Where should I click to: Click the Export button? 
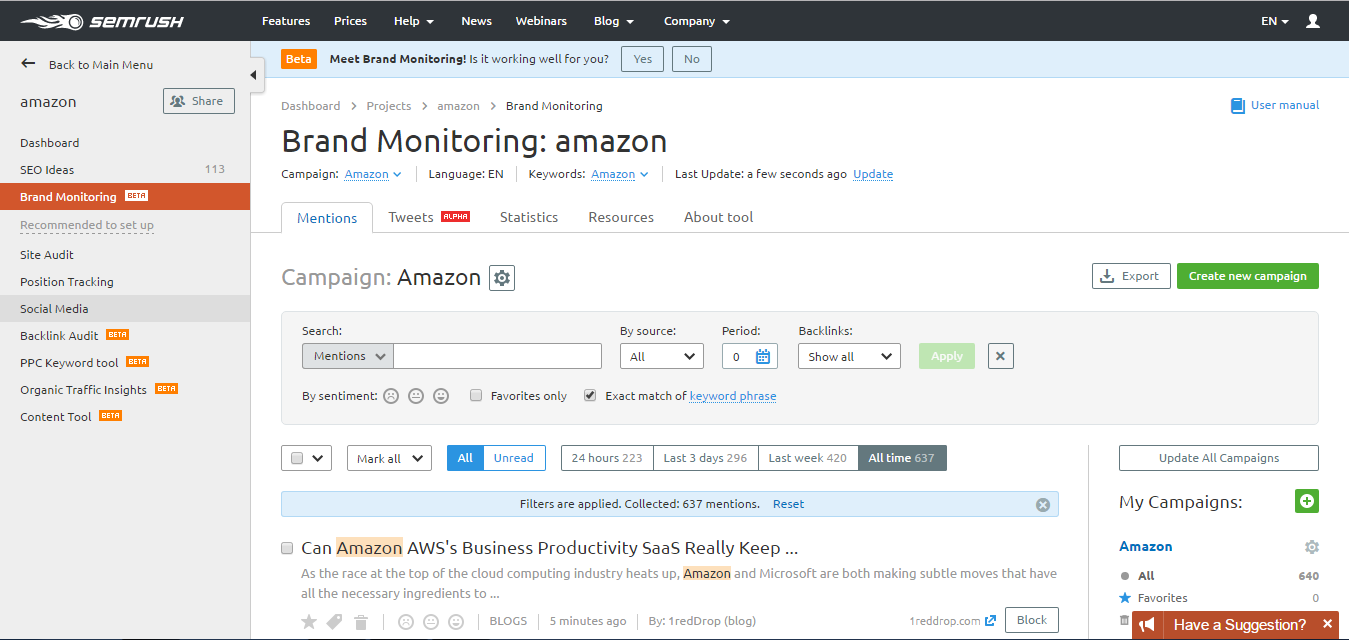coord(1131,276)
